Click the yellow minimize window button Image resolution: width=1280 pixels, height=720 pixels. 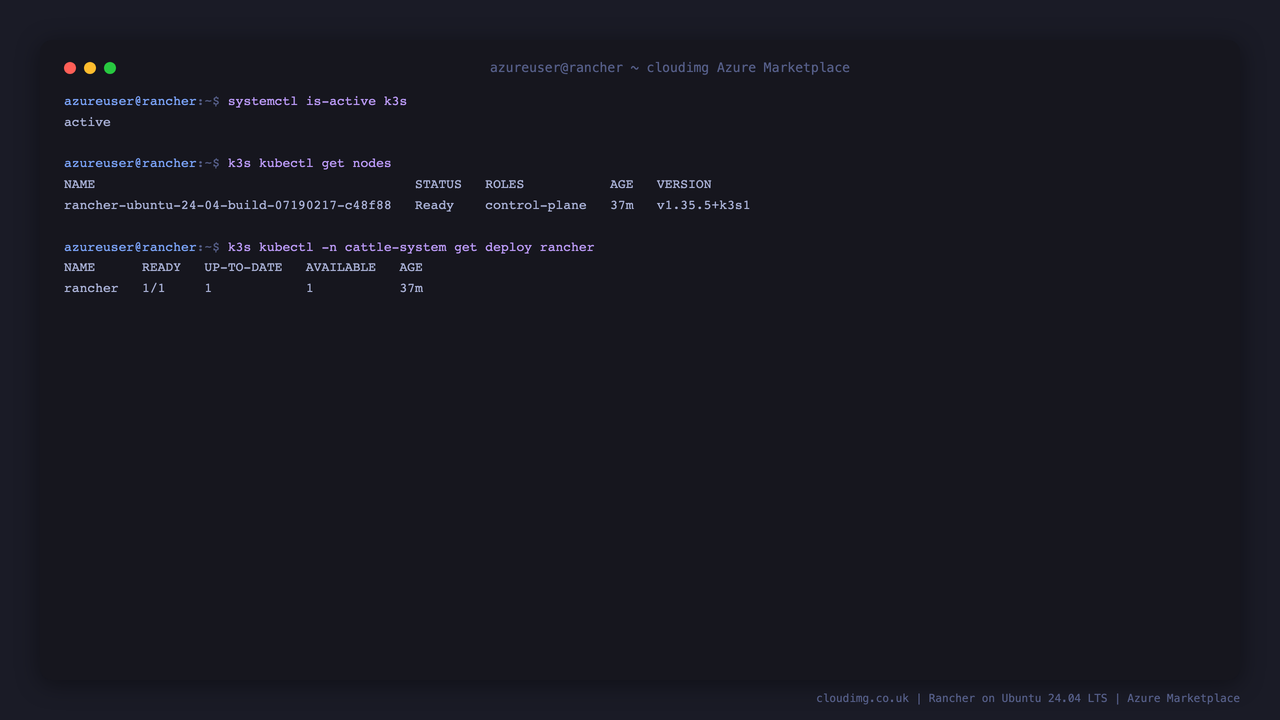(90, 68)
